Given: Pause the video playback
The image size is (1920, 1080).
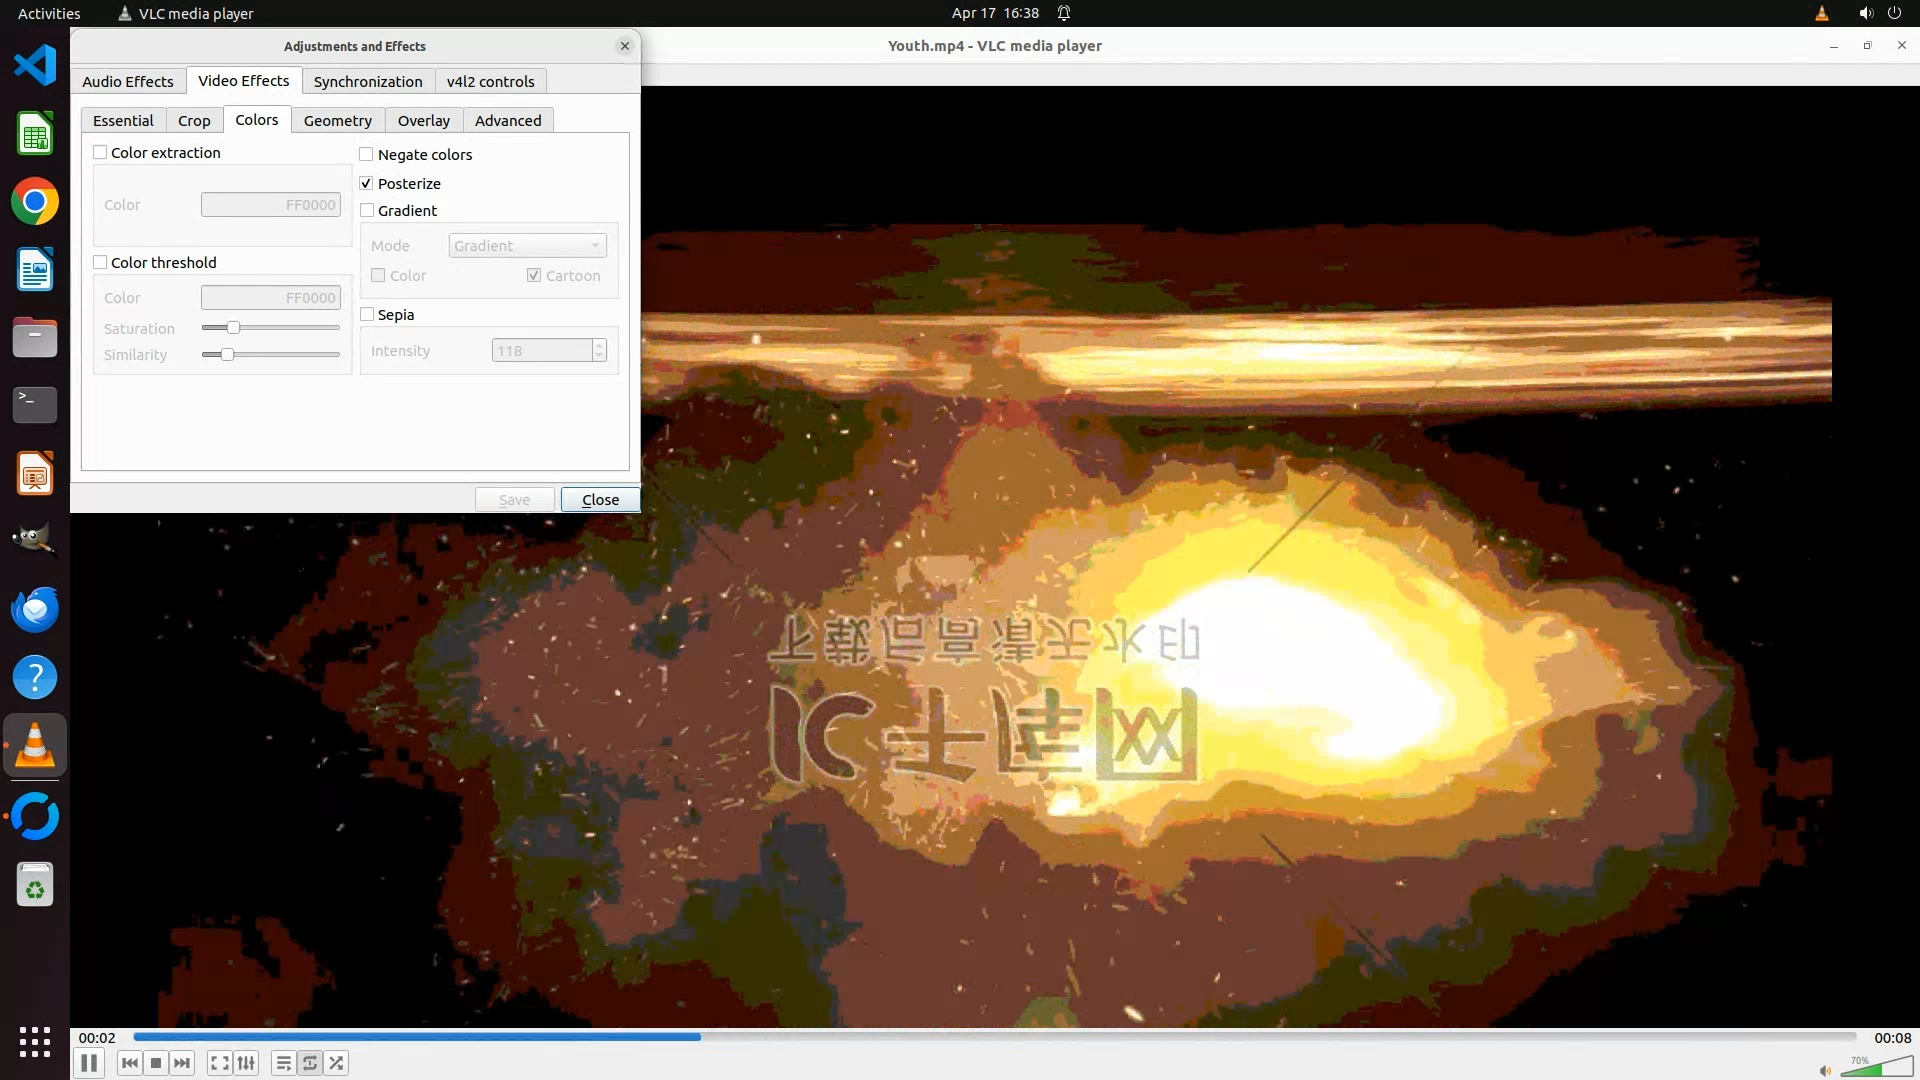Looking at the screenshot, I should 89,1063.
